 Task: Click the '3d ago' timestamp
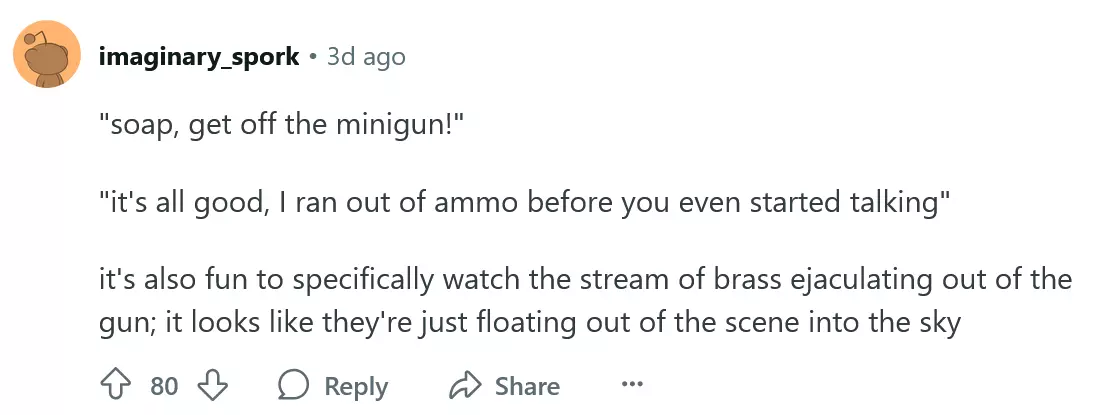(366, 57)
